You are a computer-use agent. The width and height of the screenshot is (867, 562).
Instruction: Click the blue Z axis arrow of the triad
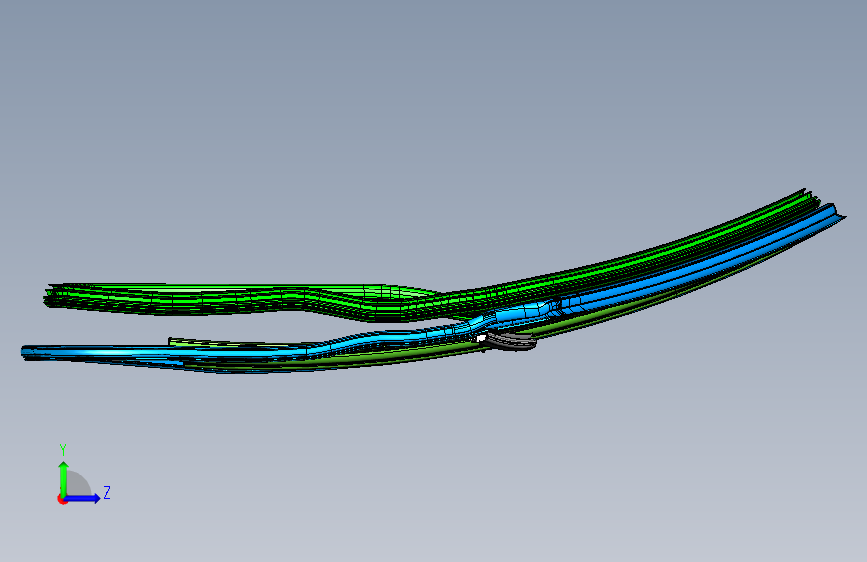[x=83, y=498]
